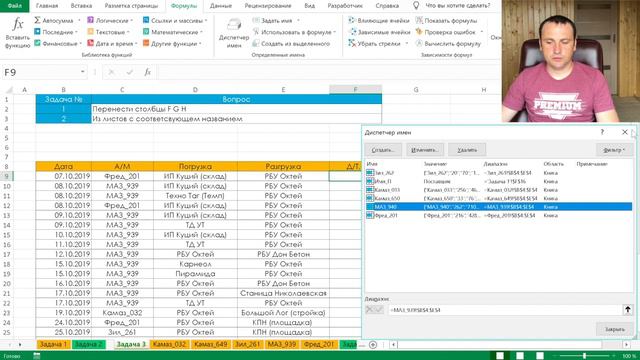The width and height of the screenshot is (640, 360).
Task: Click Влияющие ячейки trace icon
Action: (x=352, y=20)
